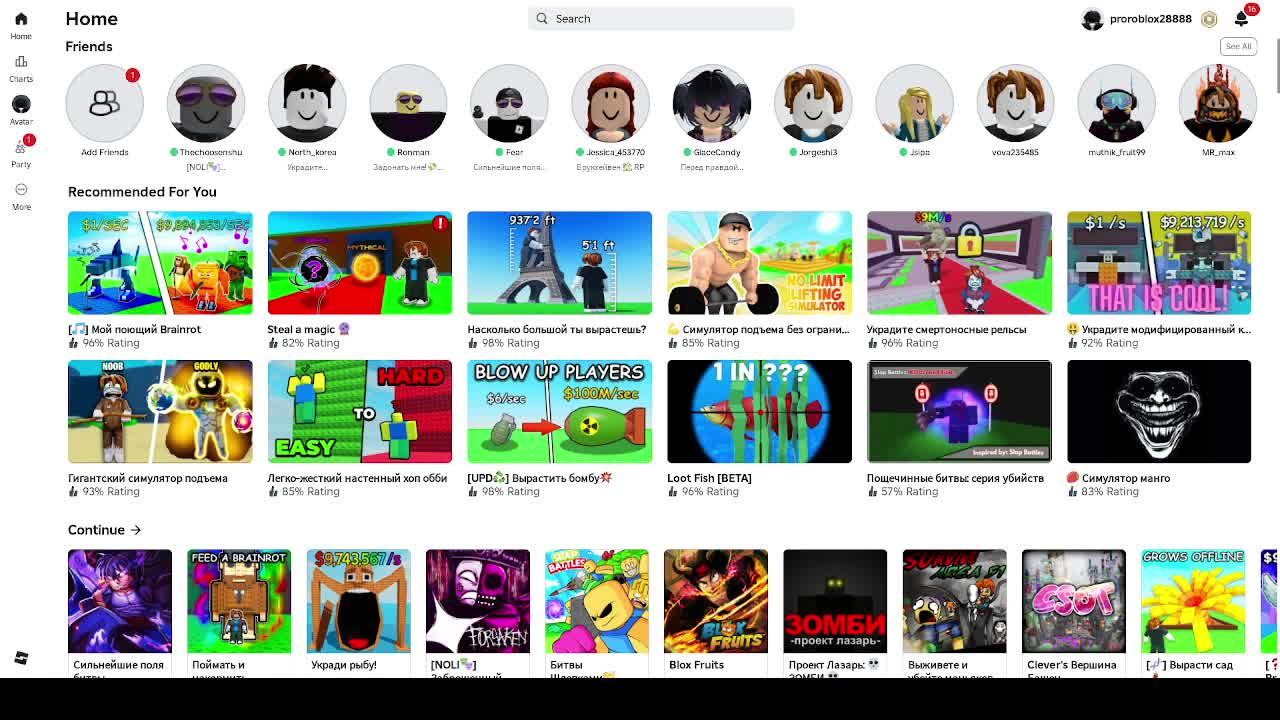Open the THAT IS COOL game thumbnail

tap(1159, 263)
